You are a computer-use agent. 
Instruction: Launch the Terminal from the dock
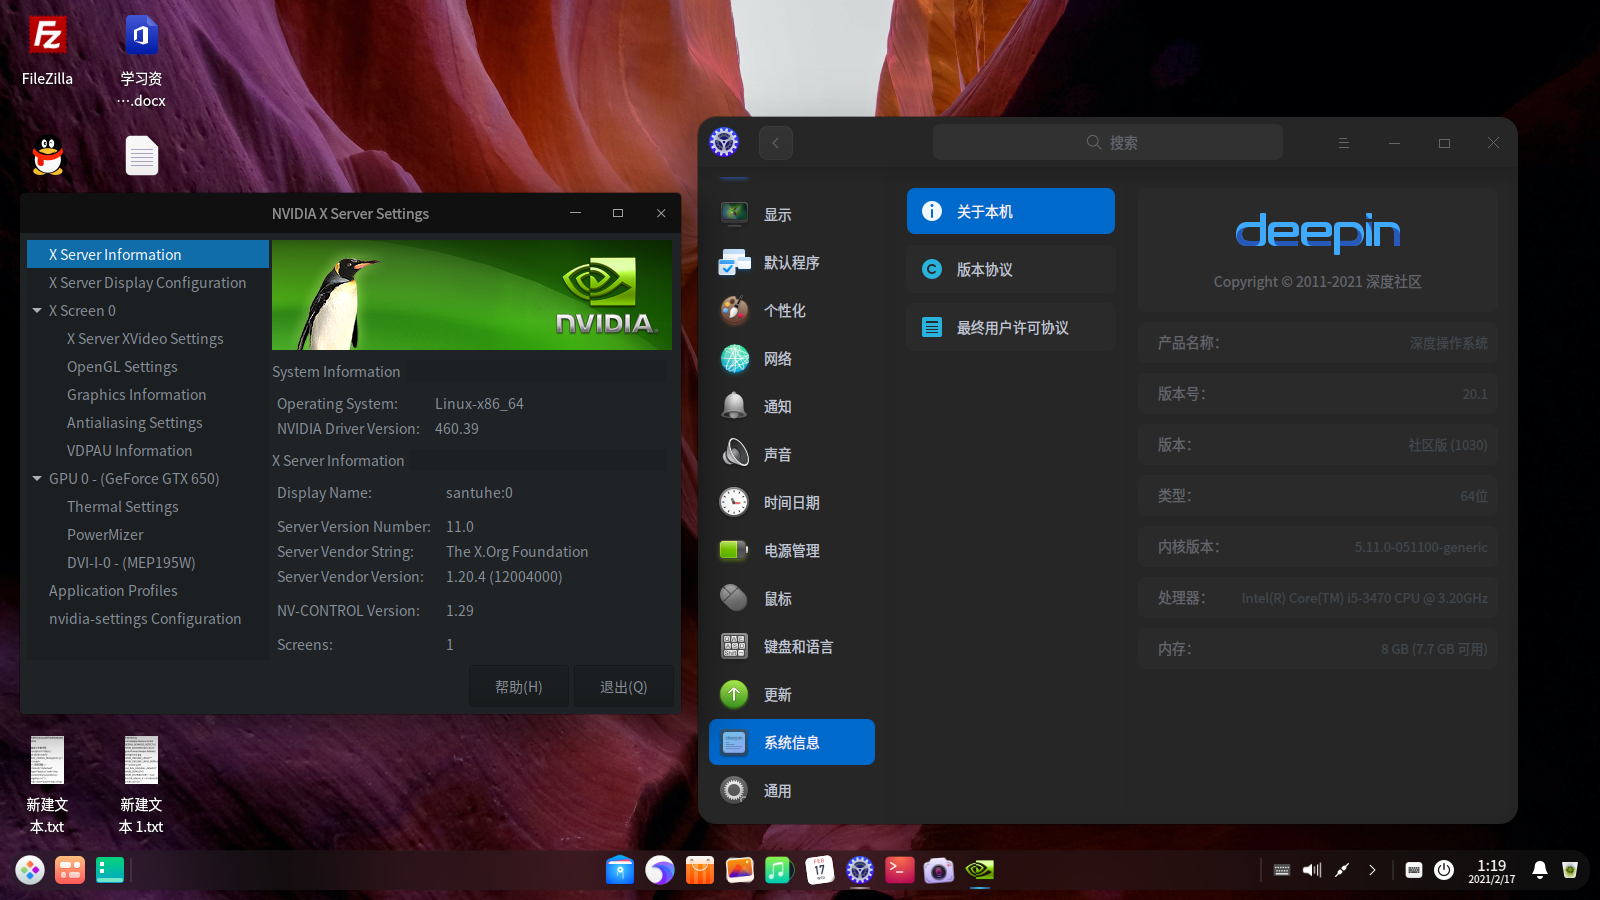[900, 870]
